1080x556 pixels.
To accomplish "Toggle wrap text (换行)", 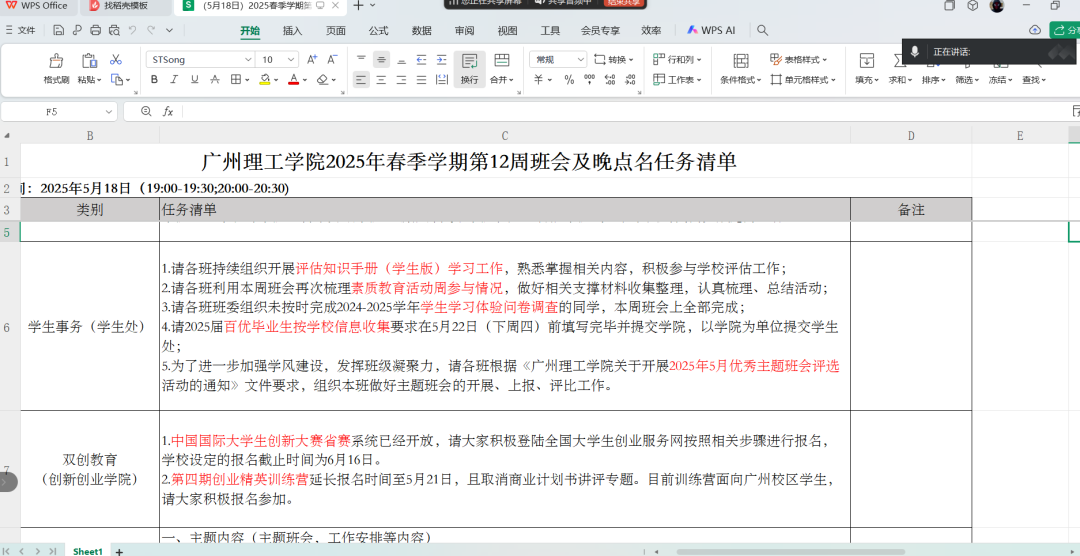I will pos(469,68).
